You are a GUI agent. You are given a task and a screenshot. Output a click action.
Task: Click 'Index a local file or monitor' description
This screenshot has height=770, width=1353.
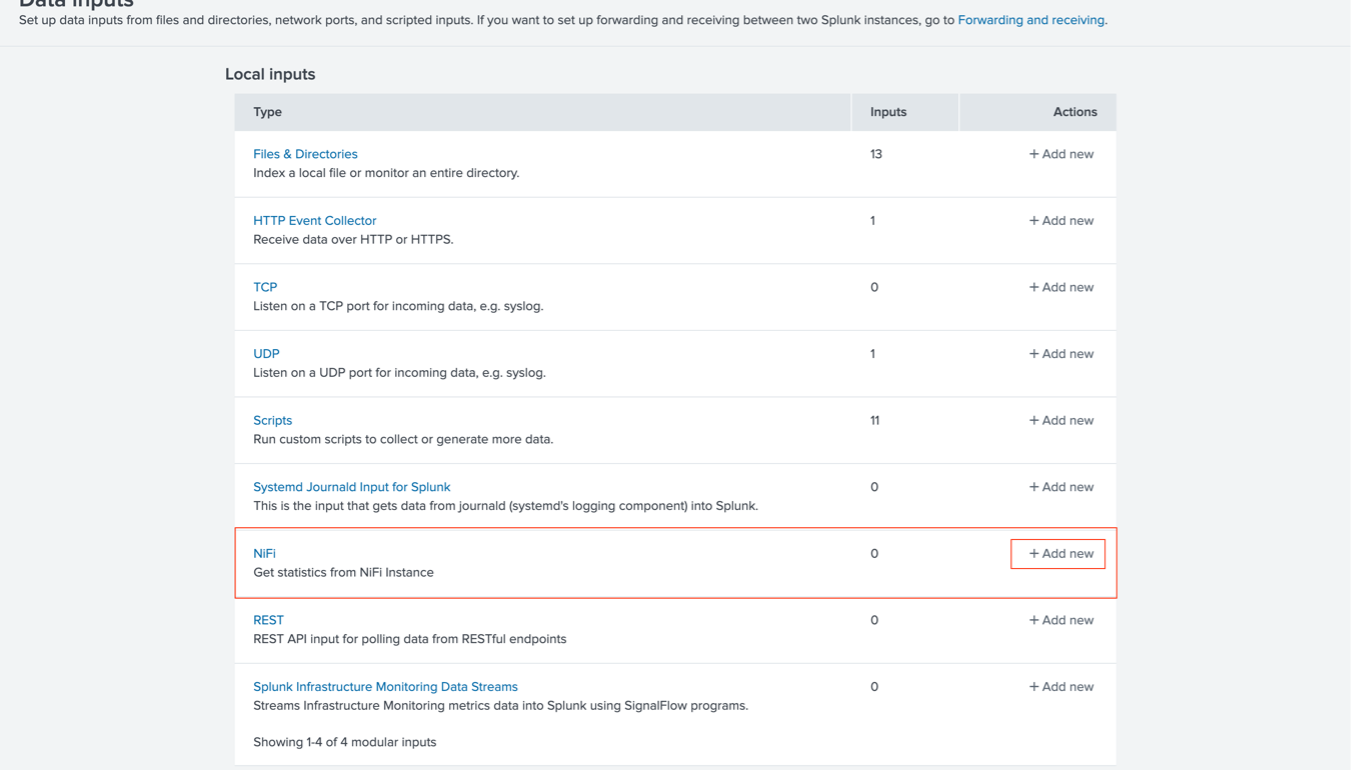[x=386, y=173]
